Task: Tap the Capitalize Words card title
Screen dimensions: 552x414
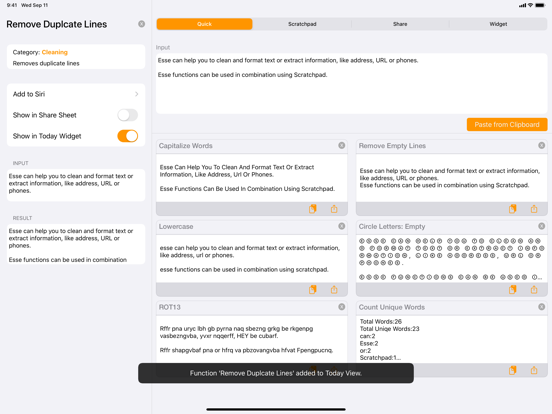Action: tap(186, 146)
